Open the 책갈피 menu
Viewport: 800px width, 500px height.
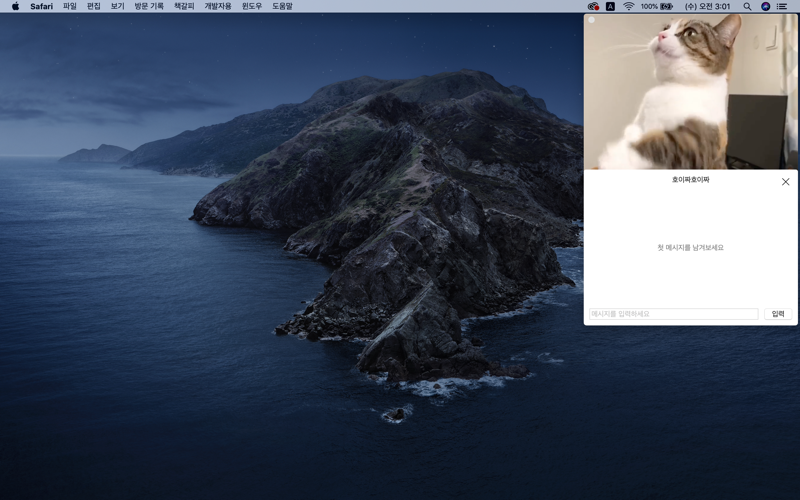[184, 6]
